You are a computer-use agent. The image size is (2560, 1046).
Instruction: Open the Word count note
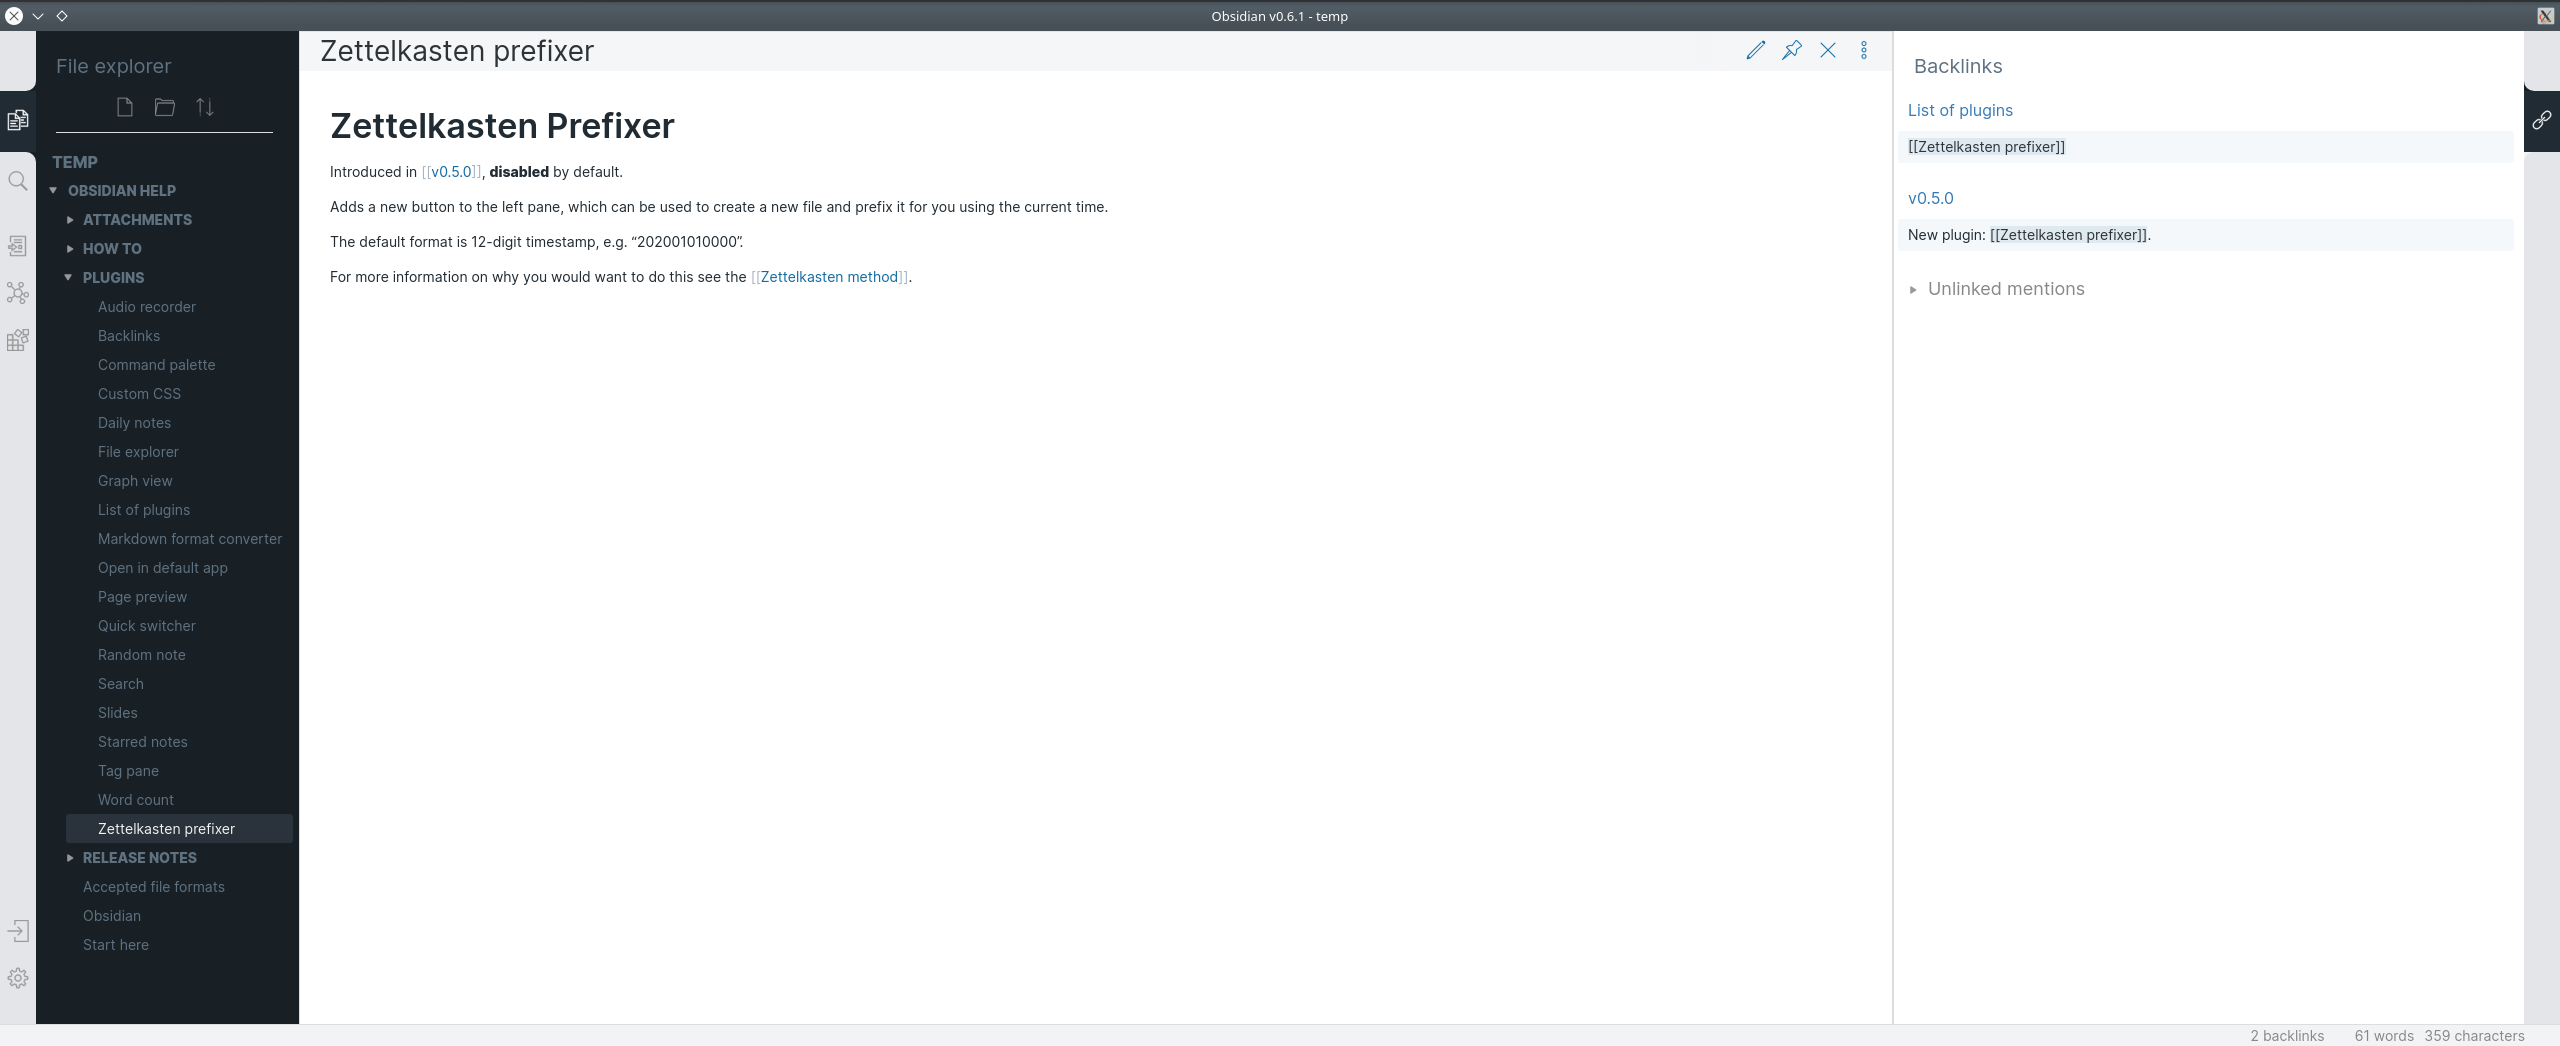(x=136, y=800)
